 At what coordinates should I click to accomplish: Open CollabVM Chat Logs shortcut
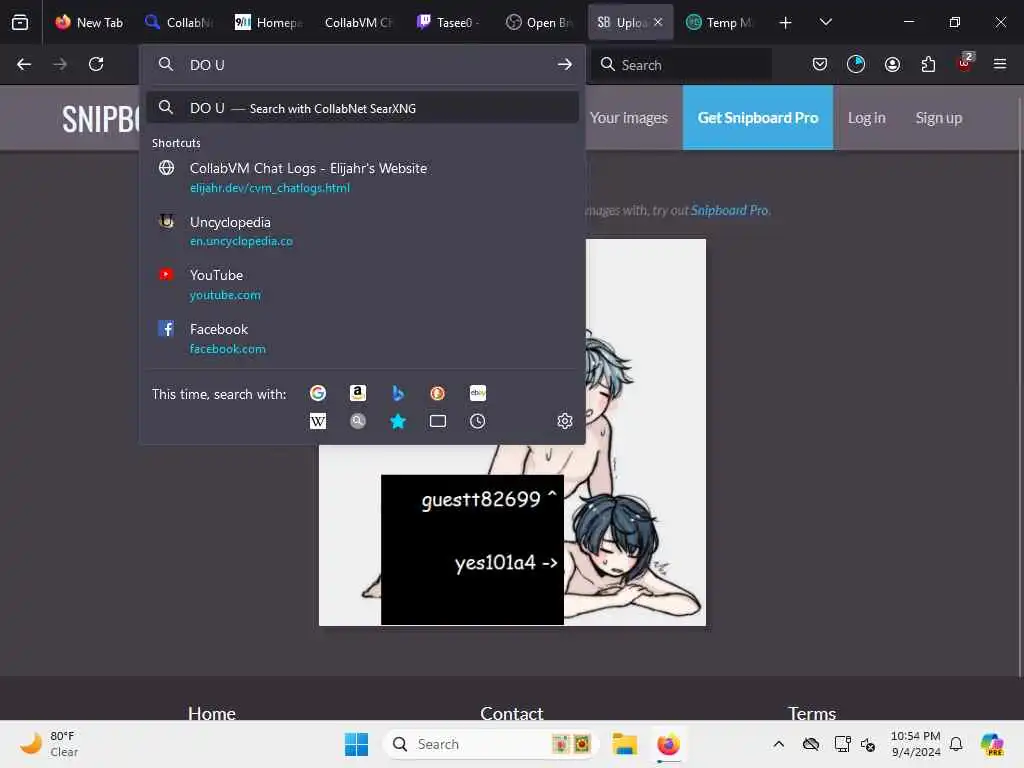[x=362, y=178]
